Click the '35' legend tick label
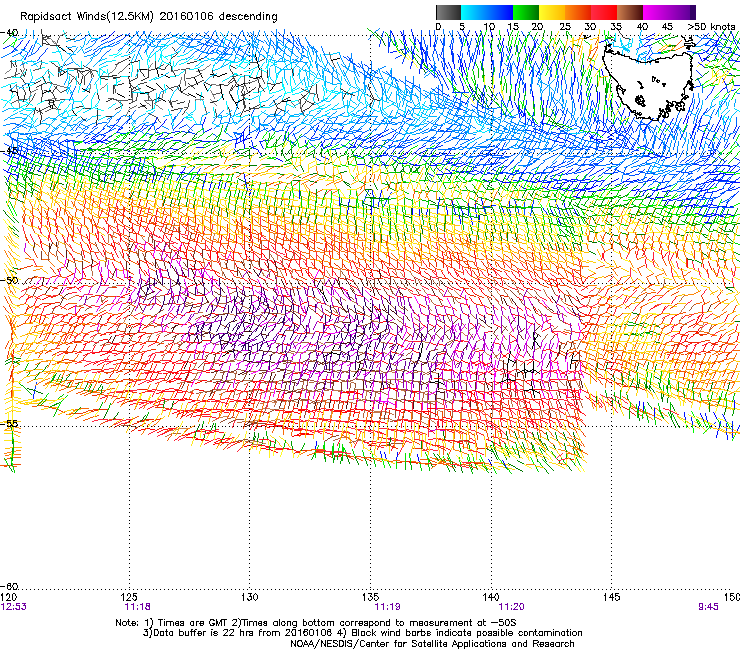740x650 pixels. 616,27
